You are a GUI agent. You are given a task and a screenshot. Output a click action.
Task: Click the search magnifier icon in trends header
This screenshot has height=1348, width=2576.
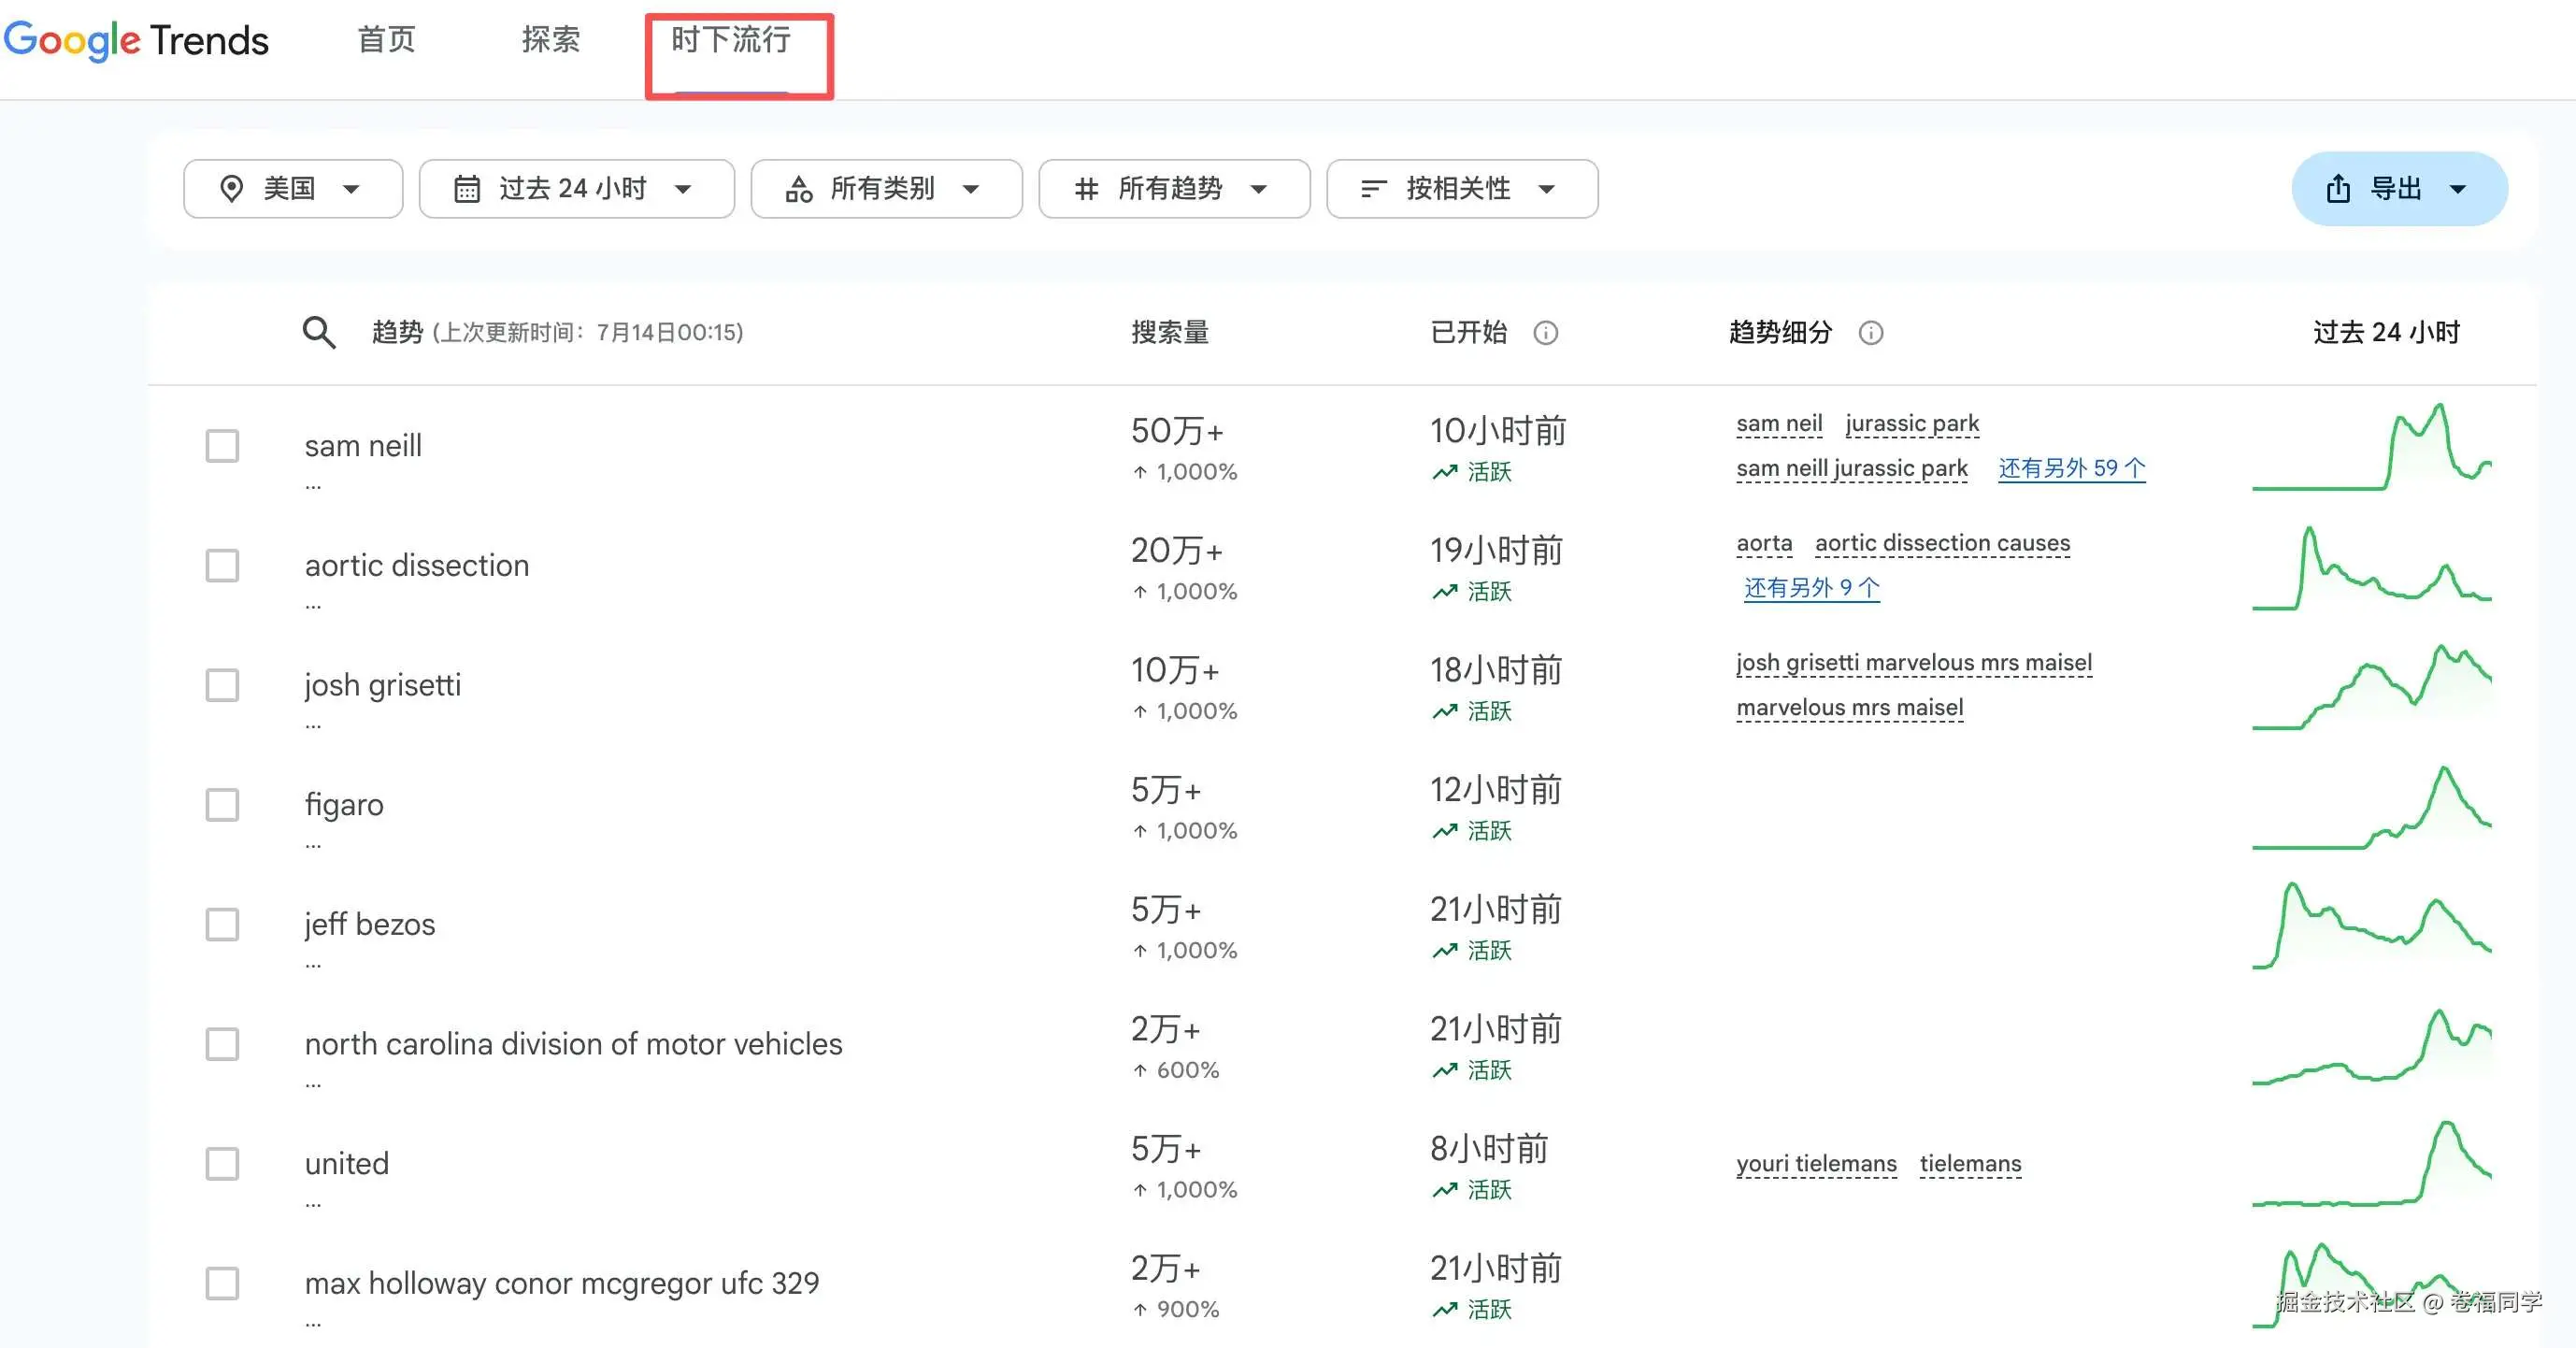[x=319, y=332]
